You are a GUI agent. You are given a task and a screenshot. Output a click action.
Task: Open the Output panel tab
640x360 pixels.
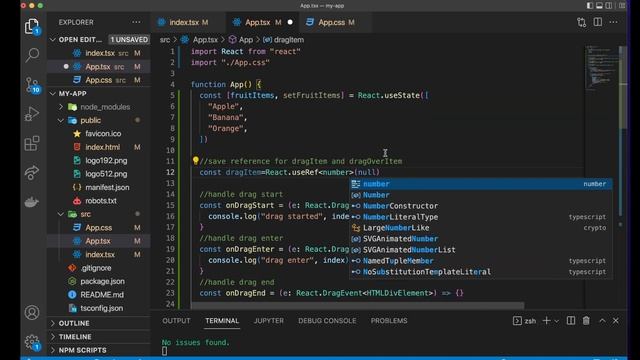tap(176, 321)
